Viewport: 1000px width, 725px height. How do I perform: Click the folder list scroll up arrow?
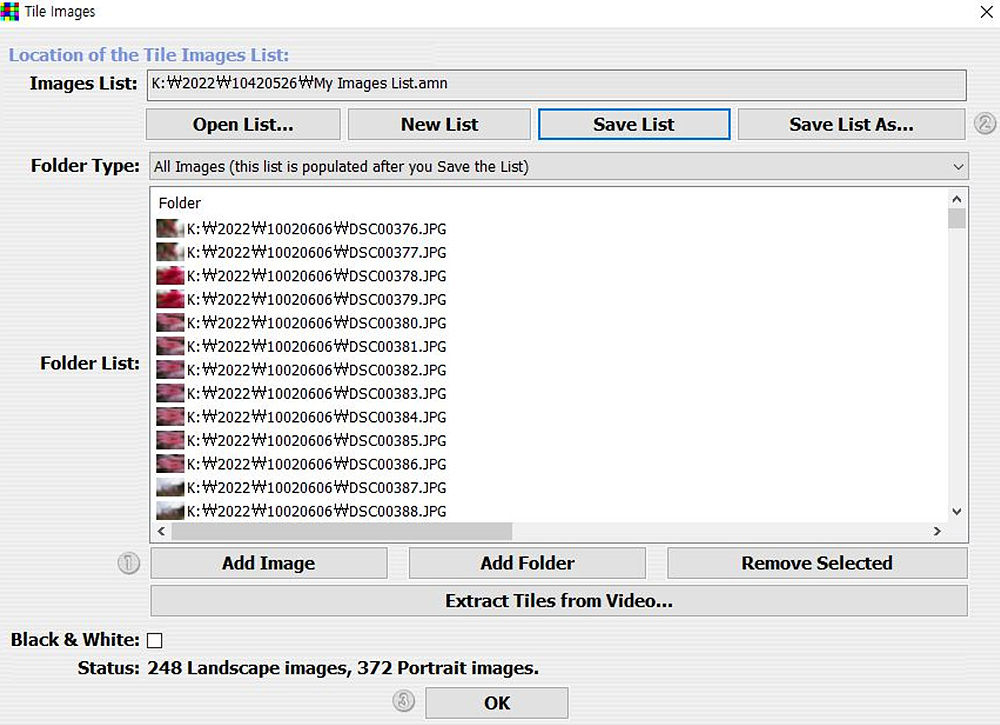pyautogui.click(x=957, y=199)
